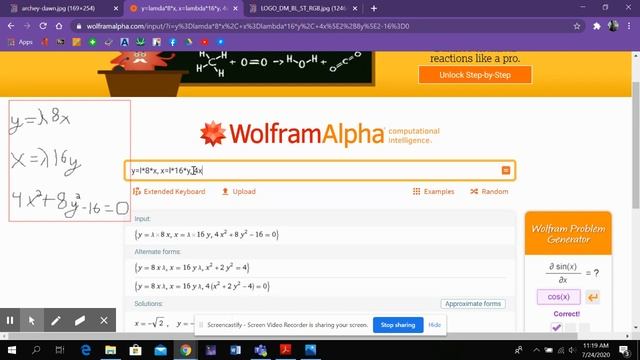Open the Windows notification center
The image size is (640, 360).
tap(624, 350)
